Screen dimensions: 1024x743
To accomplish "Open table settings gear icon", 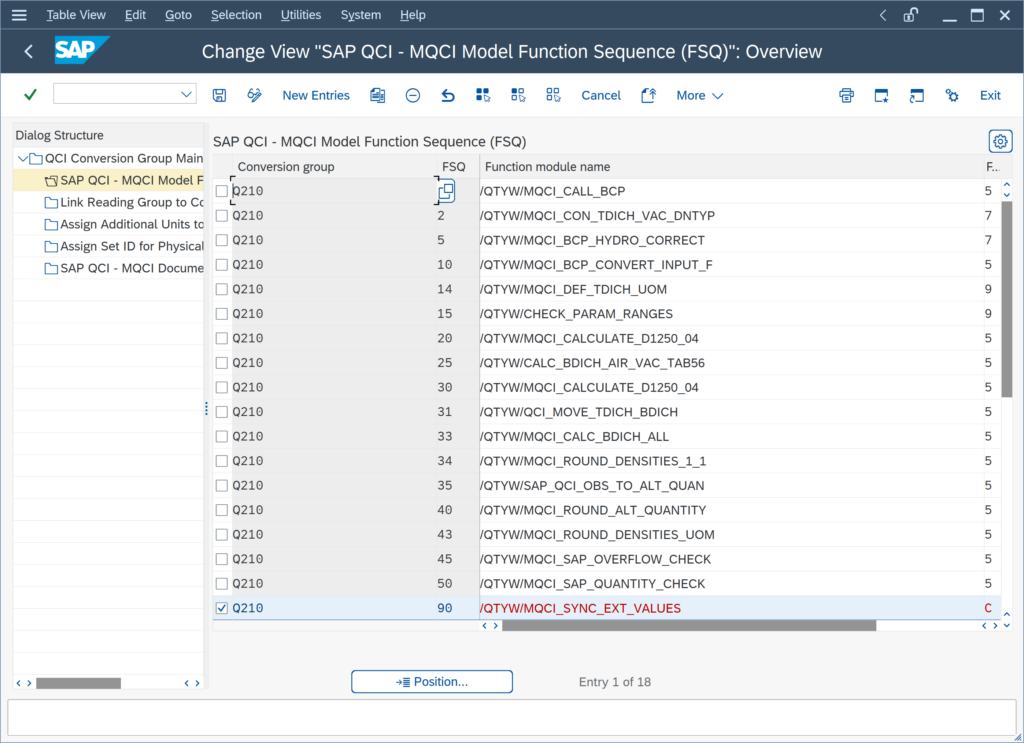I will click(x=1000, y=141).
